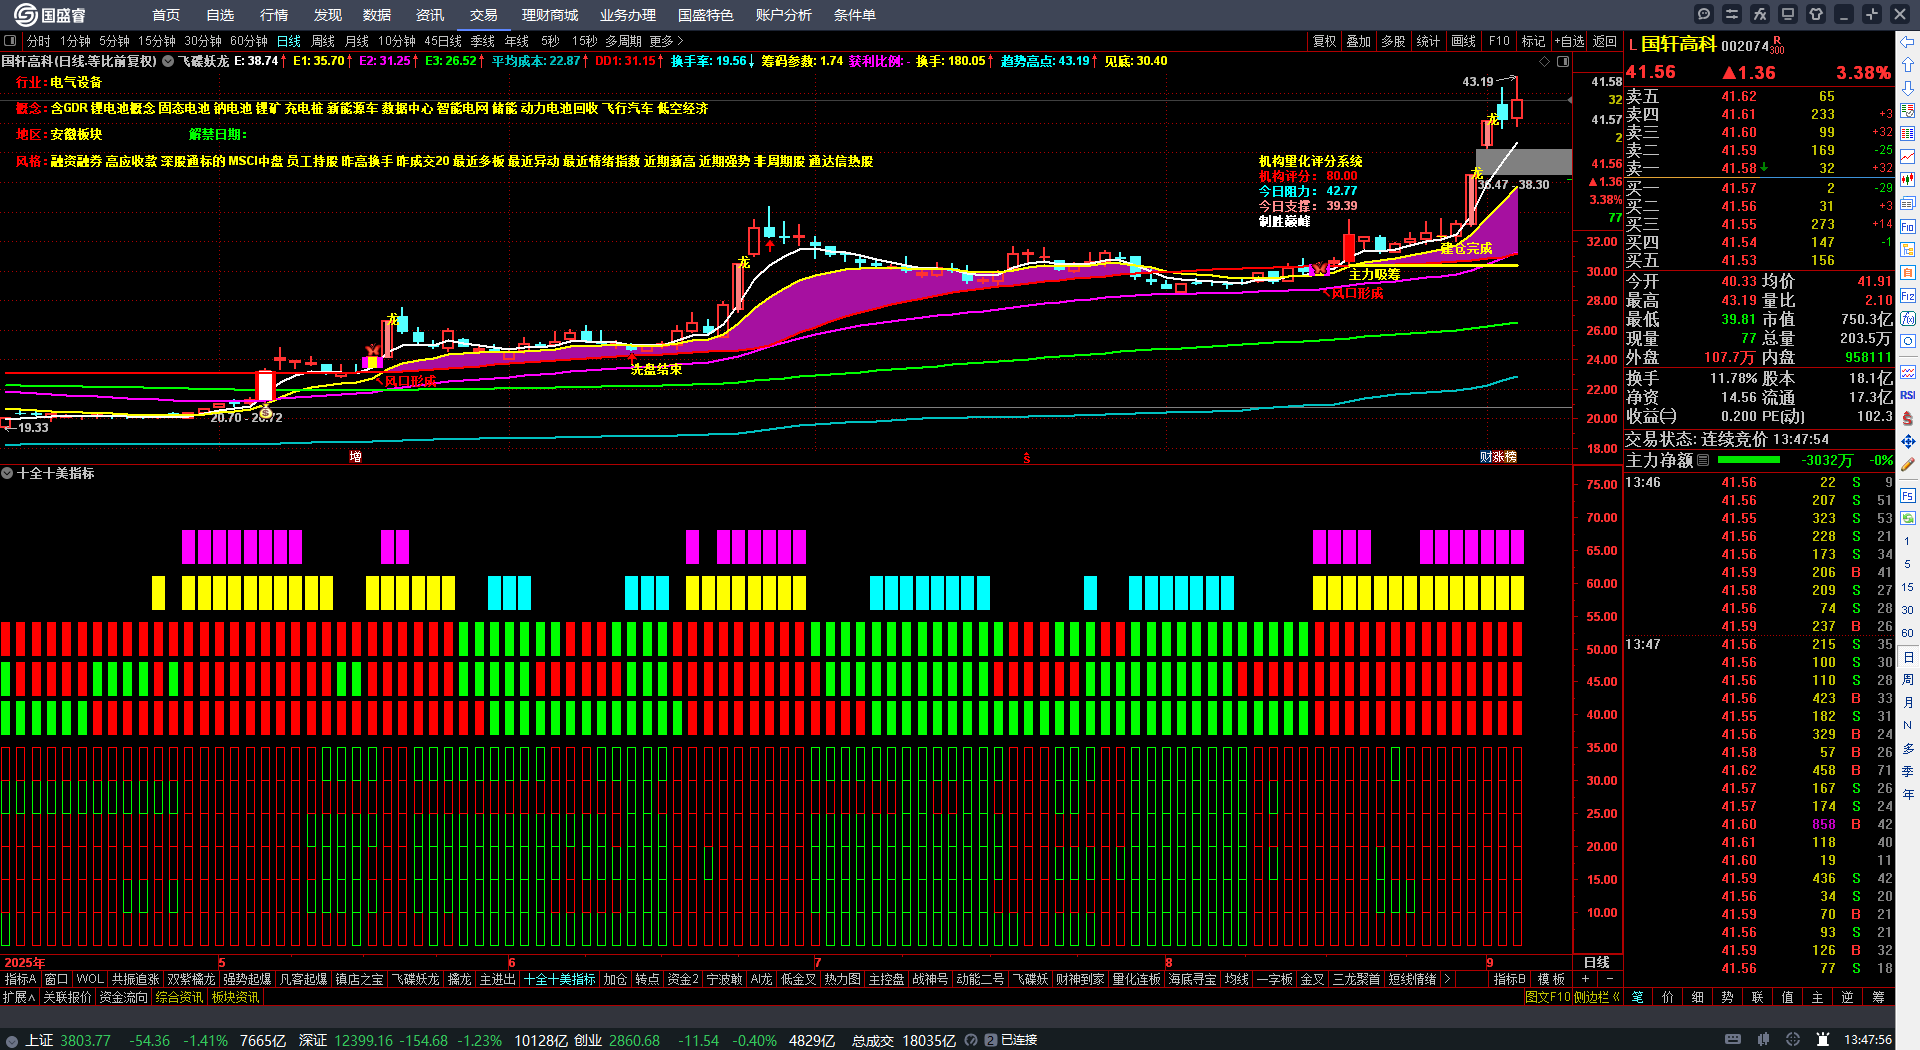
Task: Click the +自选 add to watchlist button
Action: click(x=1569, y=41)
